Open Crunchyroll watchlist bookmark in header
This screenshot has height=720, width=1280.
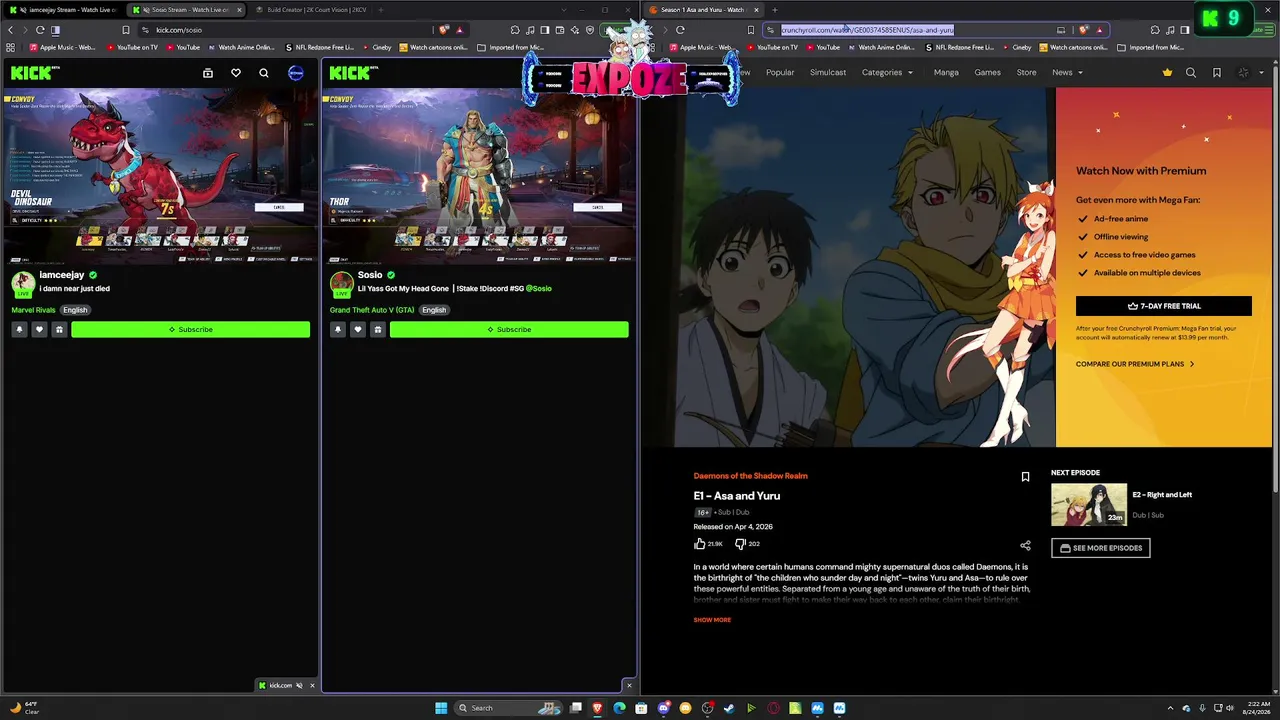(1217, 72)
